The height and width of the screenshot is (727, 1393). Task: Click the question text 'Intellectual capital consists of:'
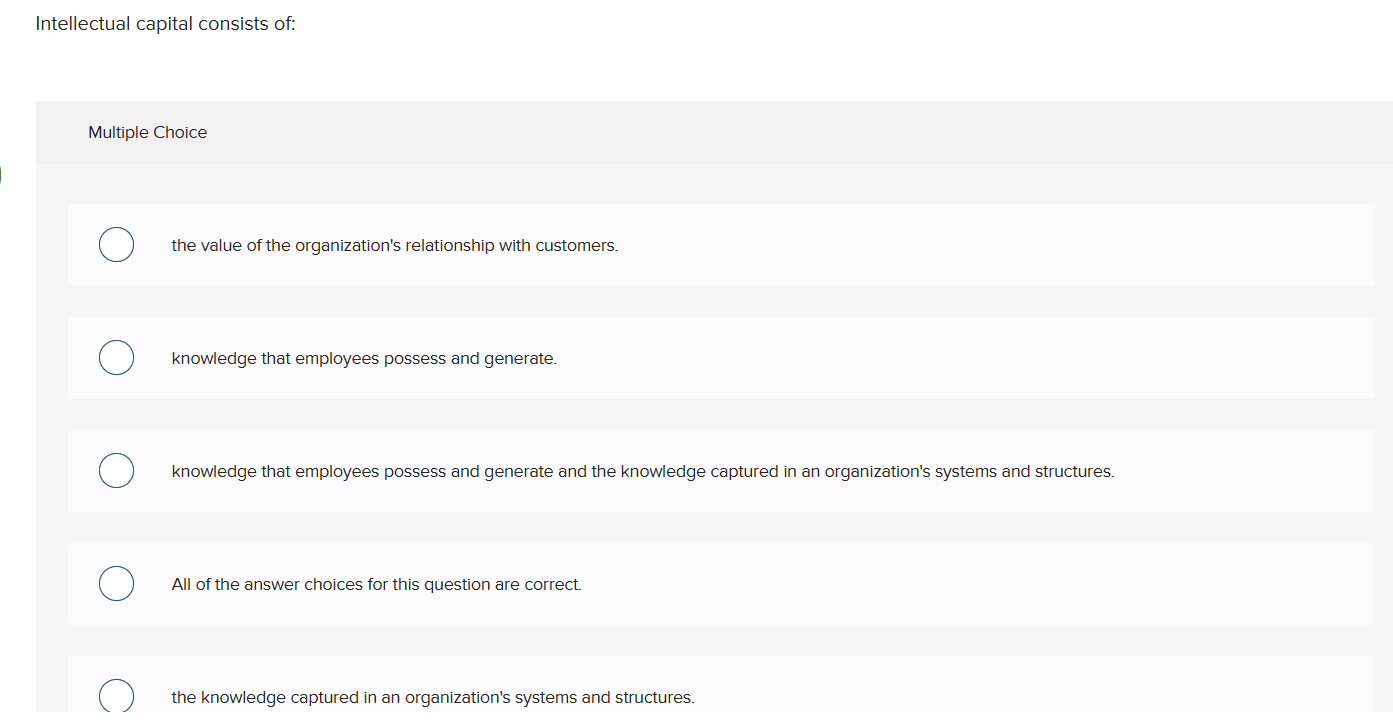[165, 23]
